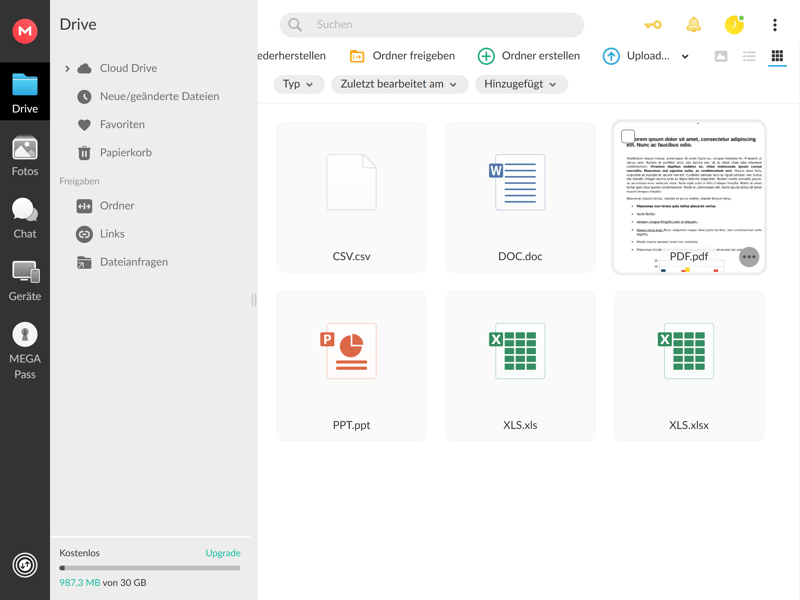Click the magnifier search icon
Viewport: 800px width, 600px height.
tap(295, 24)
